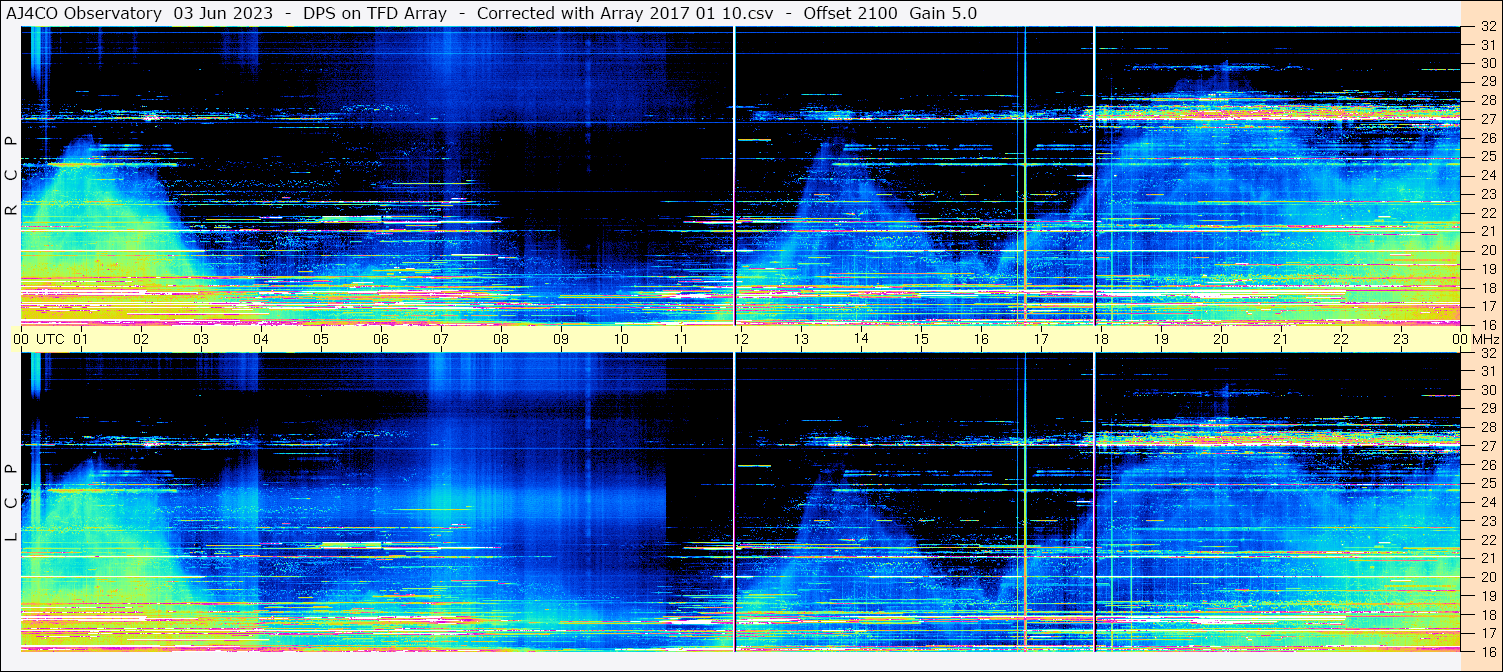Click the LCP label of the lower spectrogram
Image resolution: width=1503 pixels, height=672 pixels.
coord(11,503)
